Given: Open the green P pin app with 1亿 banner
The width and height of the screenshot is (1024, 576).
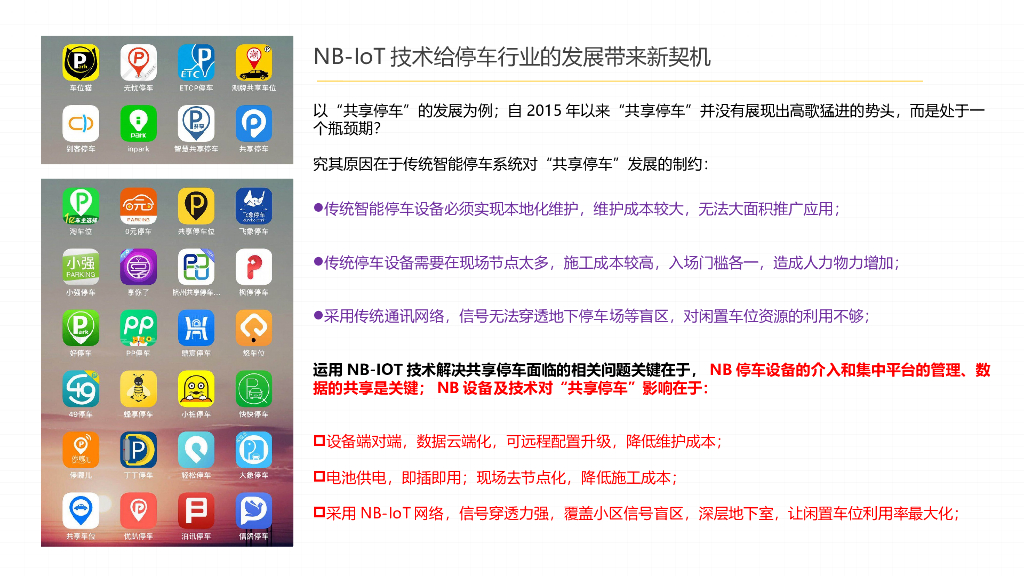Looking at the screenshot, I should [x=80, y=206].
